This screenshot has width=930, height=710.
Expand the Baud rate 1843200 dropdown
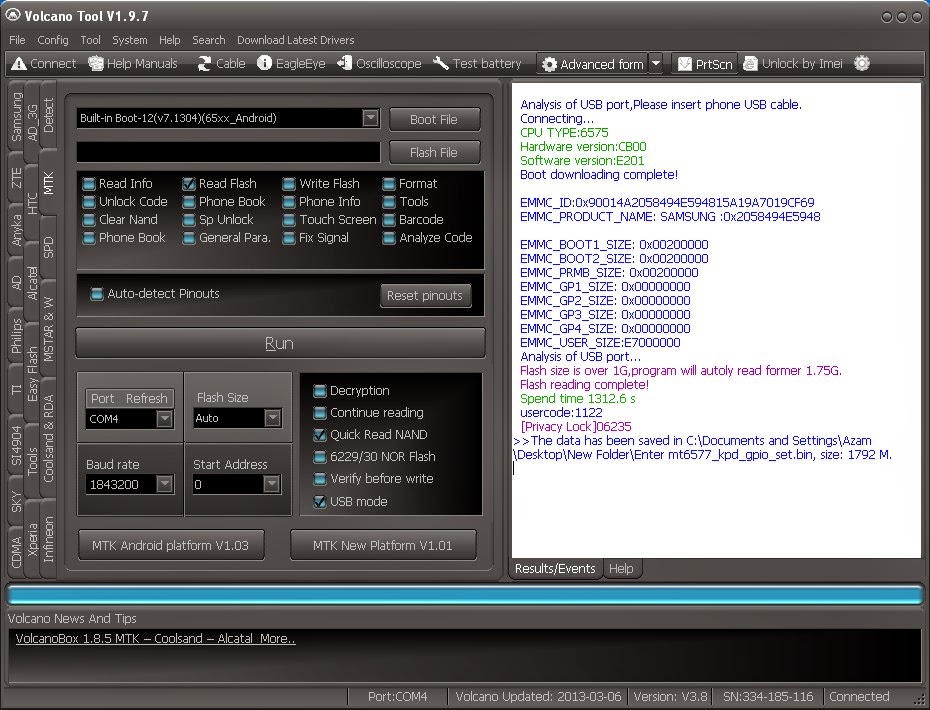(x=164, y=485)
